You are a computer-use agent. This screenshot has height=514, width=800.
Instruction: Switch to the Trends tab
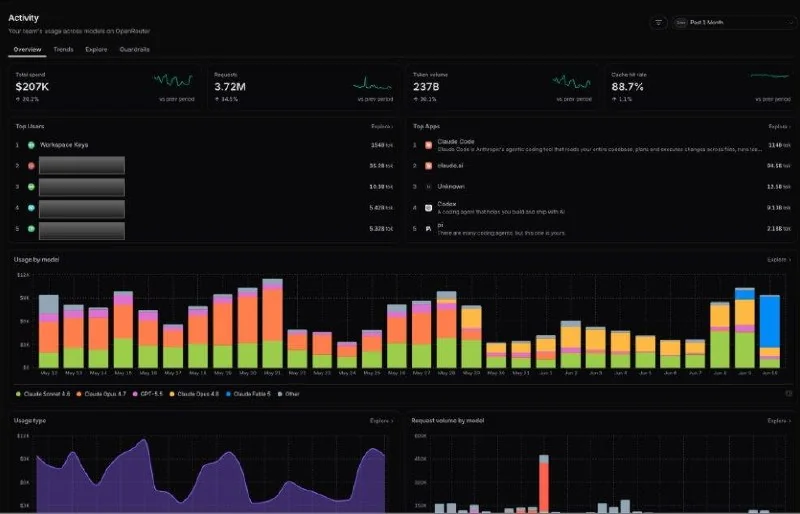click(x=63, y=50)
